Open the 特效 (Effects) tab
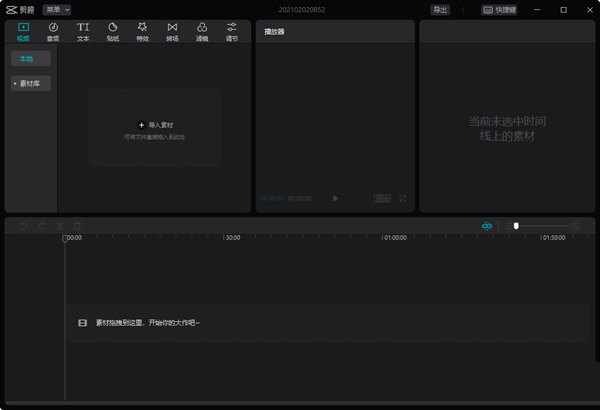This screenshot has width=600, height=410. click(143, 31)
